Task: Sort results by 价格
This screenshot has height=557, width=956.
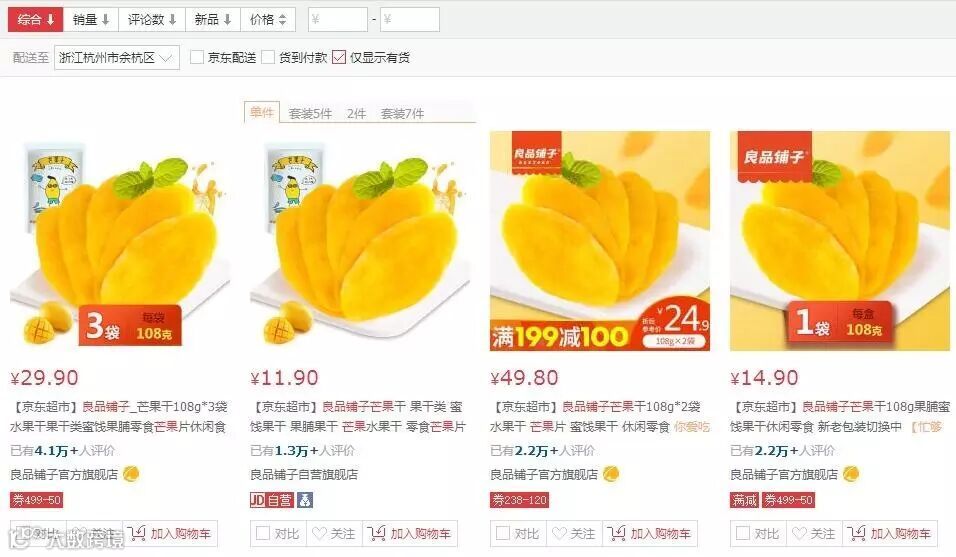Action: point(268,20)
